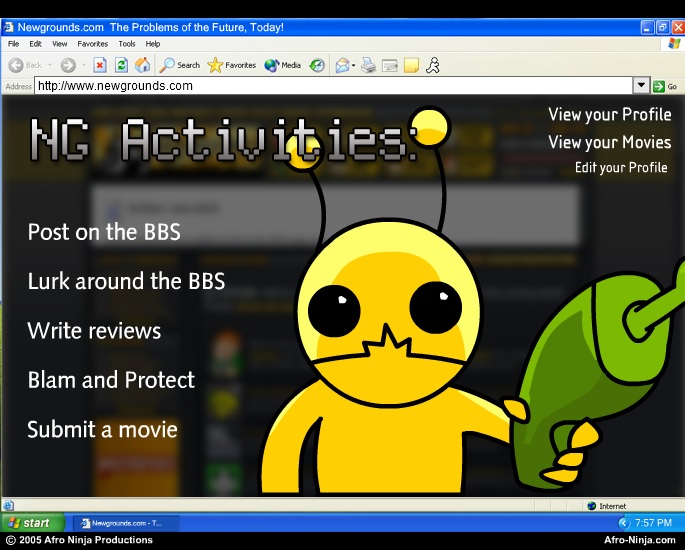Click the Afro-Ninja.com text
The image size is (685, 550).
[640, 540]
